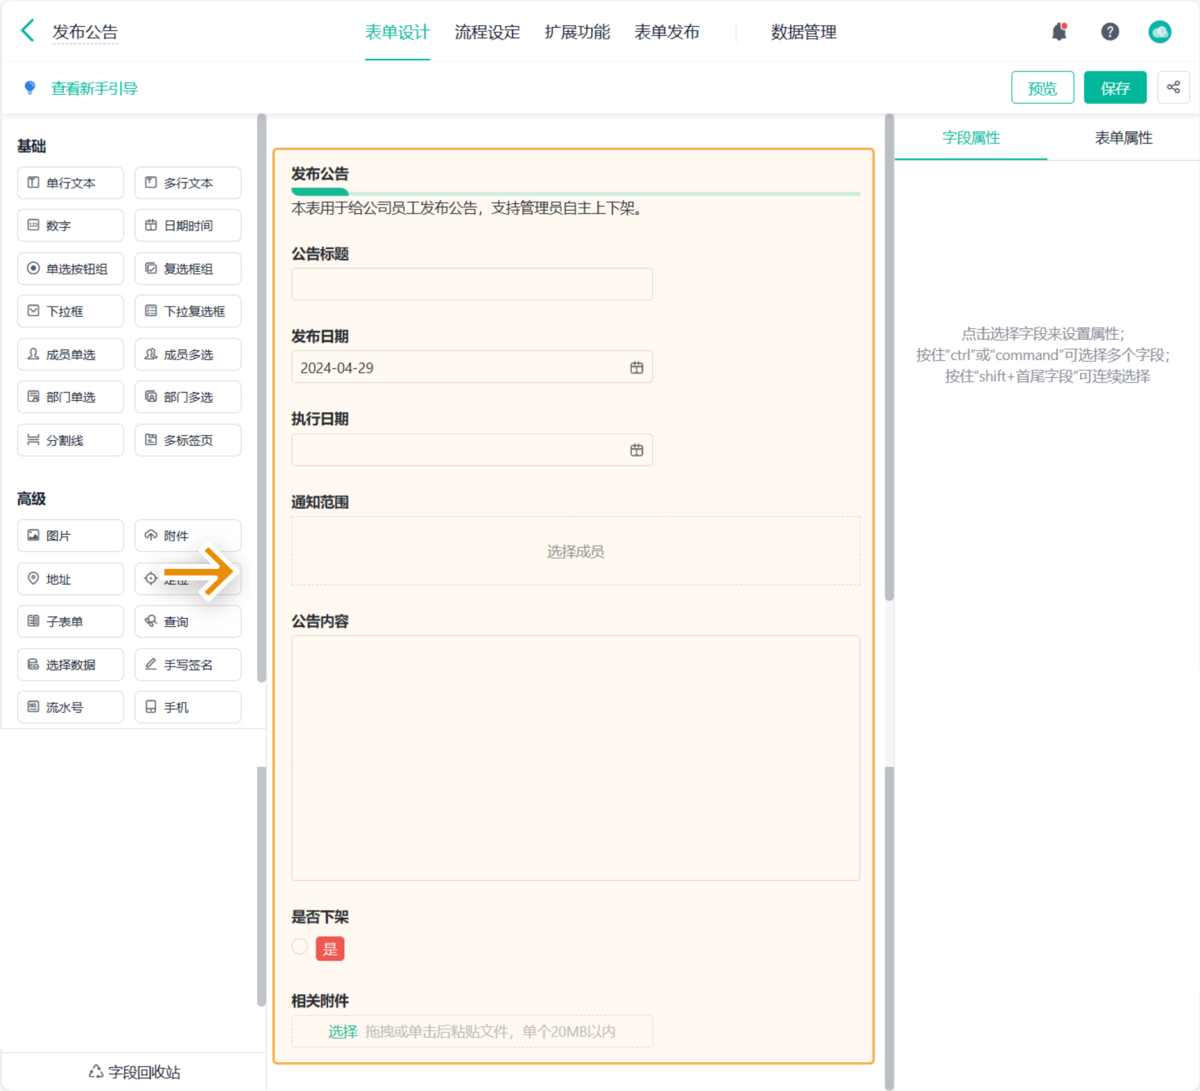This screenshot has width=1200, height=1091.
Task: Open the 查看新手引导 link
Action: click(x=94, y=89)
